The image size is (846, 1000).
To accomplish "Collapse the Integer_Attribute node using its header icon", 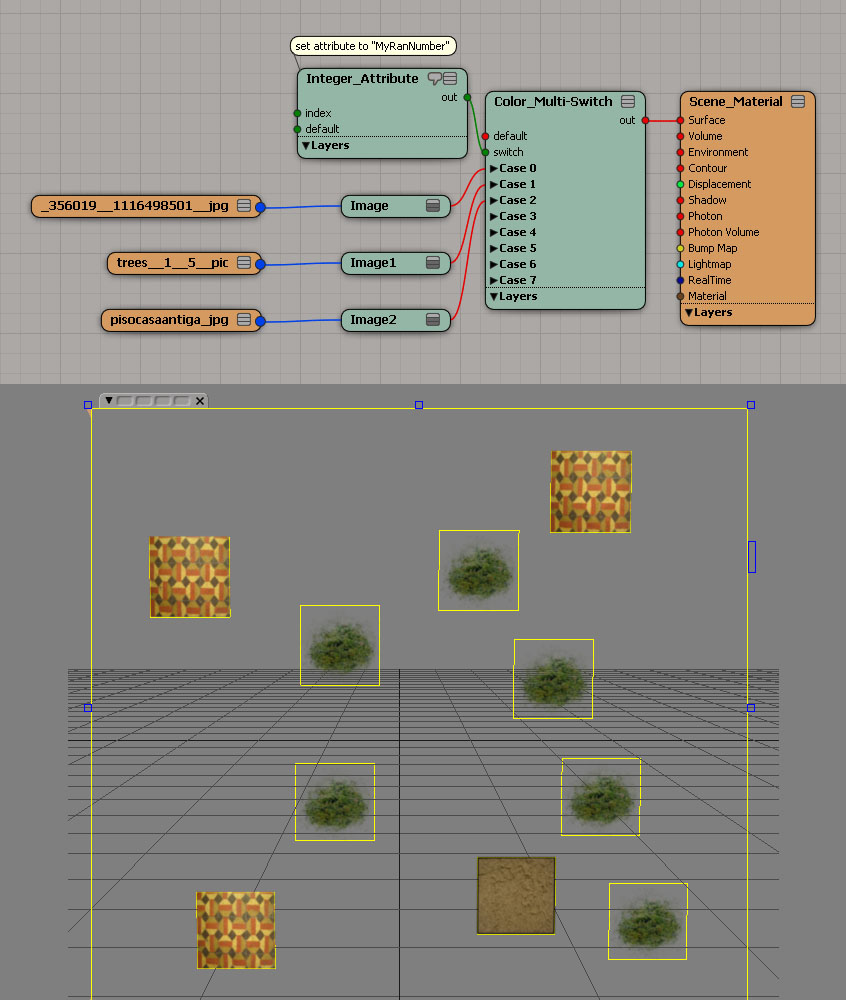I will (x=451, y=78).
